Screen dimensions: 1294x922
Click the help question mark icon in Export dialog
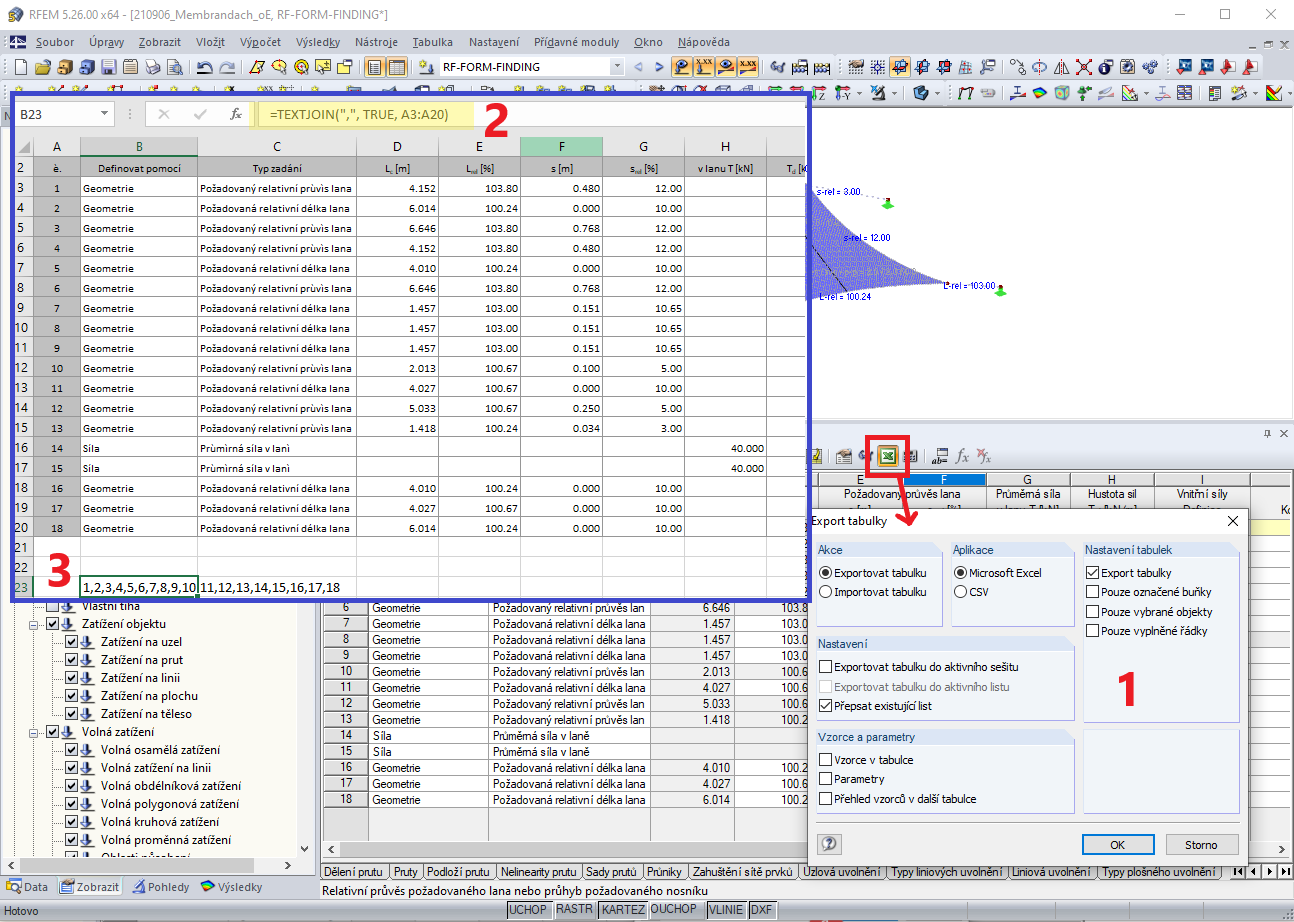(830, 844)
